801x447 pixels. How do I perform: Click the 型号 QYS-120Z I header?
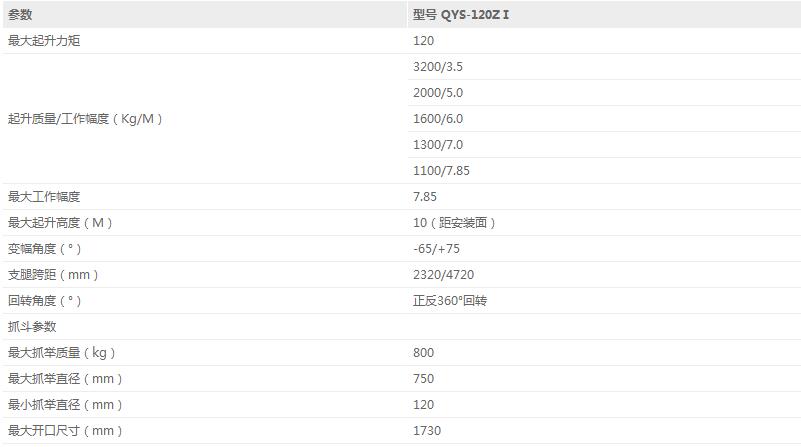click(467, 15)
